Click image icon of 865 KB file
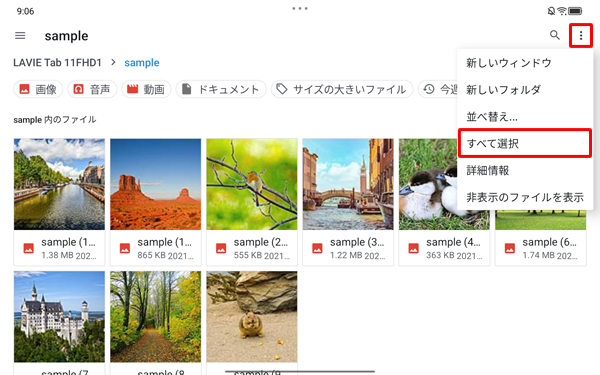Viewport: 600px width, 375px height. tap(125, 248)
